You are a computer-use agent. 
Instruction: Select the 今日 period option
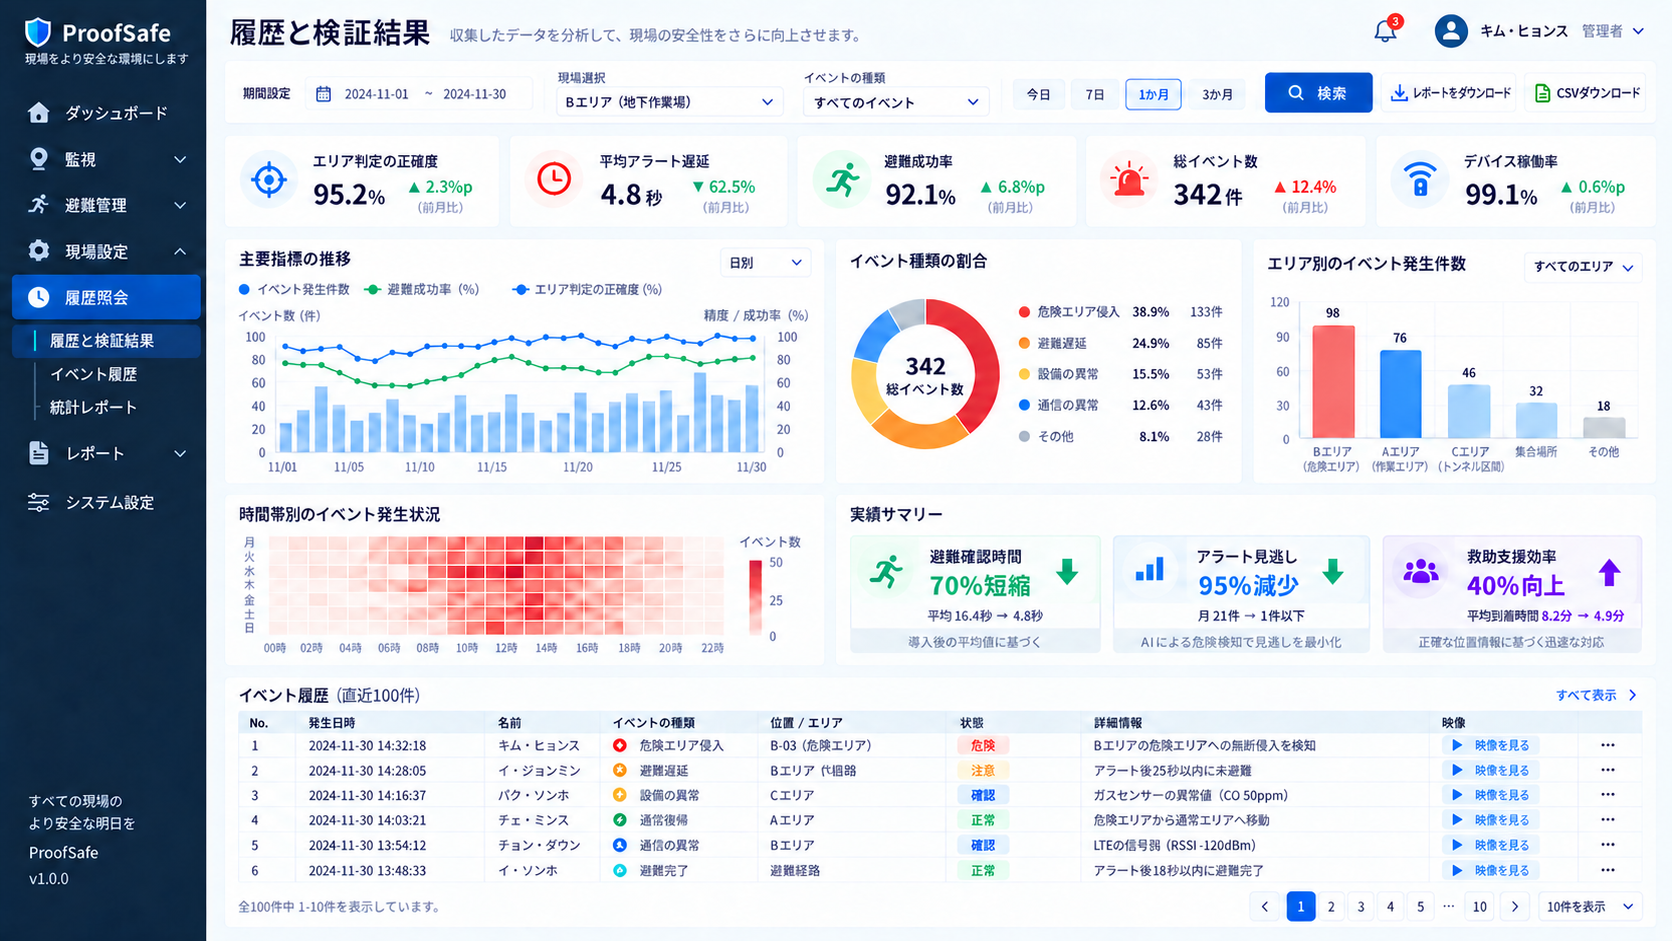pyautogui.click(x=1039, y=94)
